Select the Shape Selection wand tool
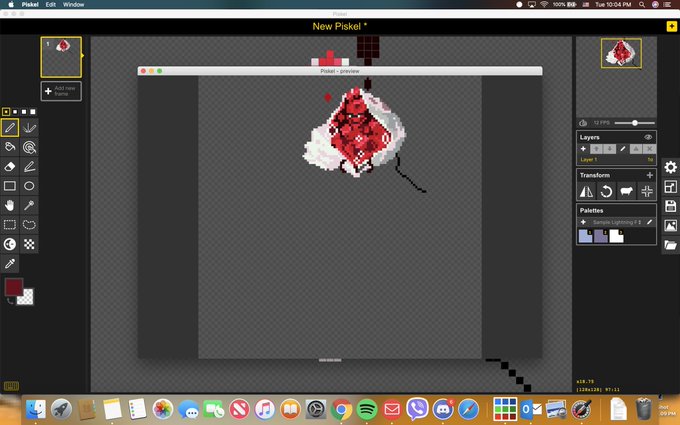 click(29, 205)
